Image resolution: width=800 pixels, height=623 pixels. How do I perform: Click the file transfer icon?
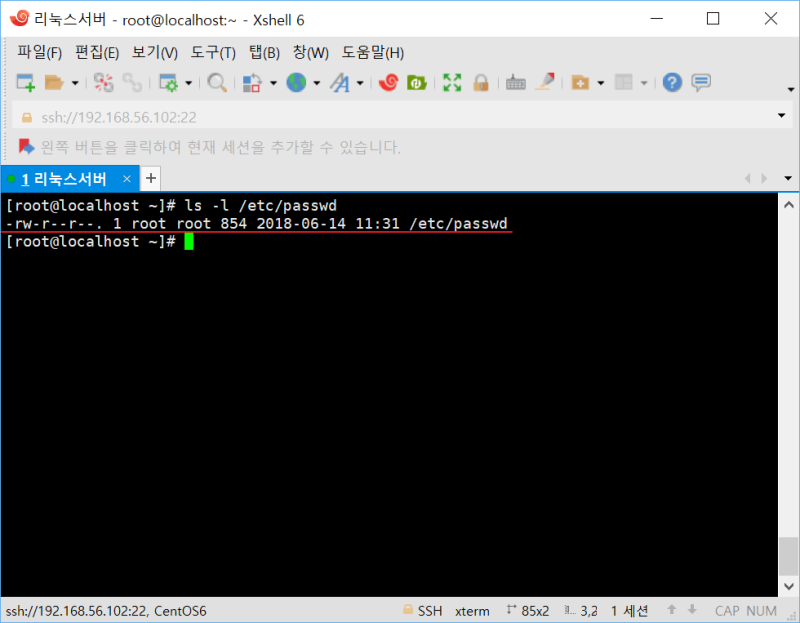coord(252,83)
